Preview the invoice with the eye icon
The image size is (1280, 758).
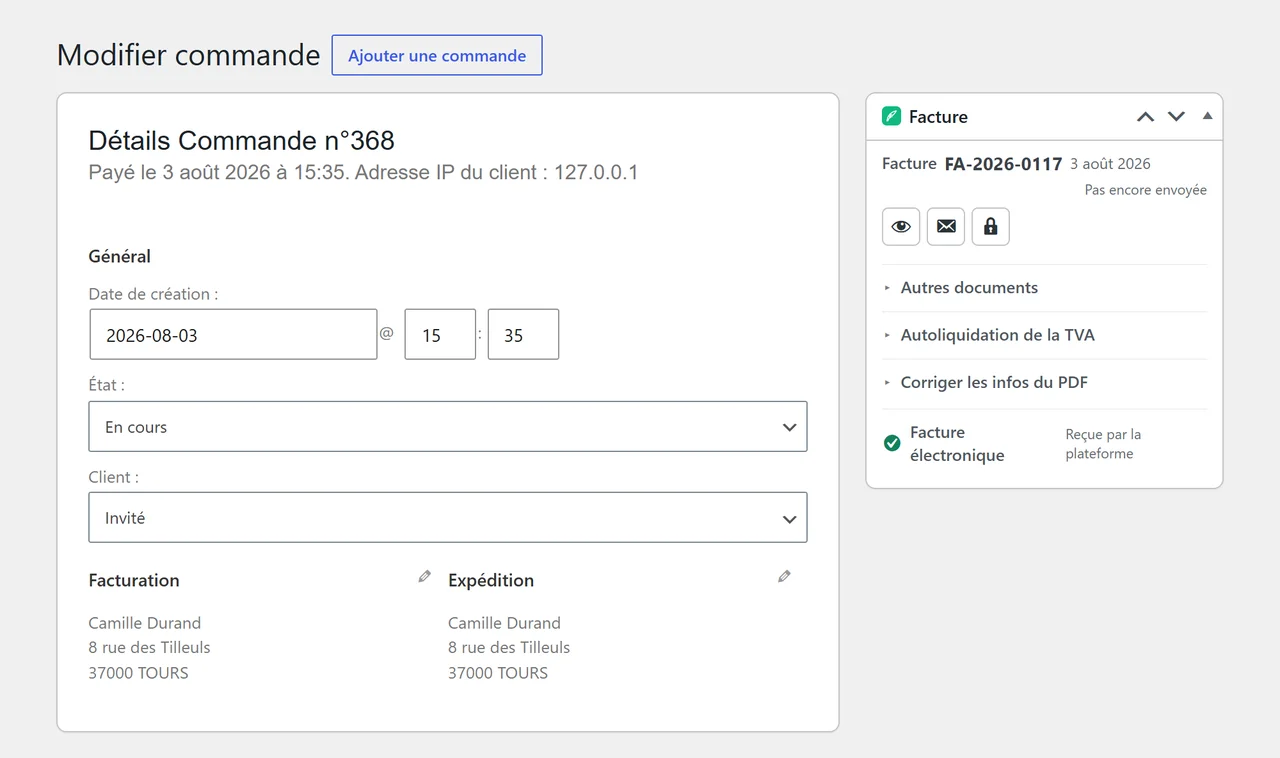[901, 227]
